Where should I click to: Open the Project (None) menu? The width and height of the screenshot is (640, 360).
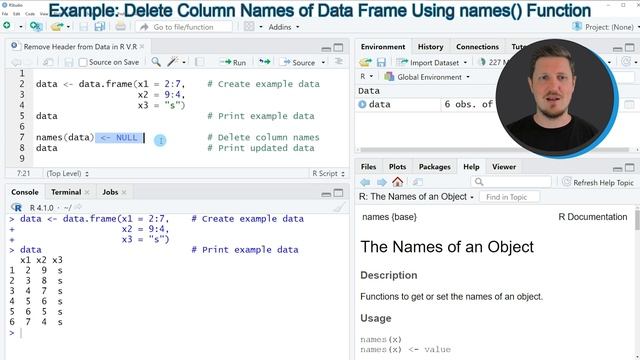[606, 27]
